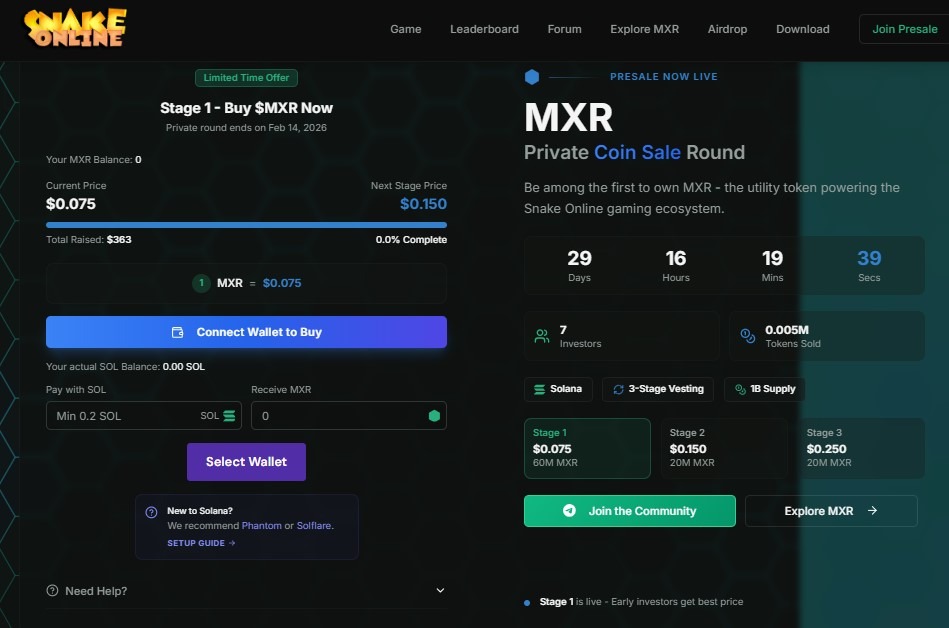Click the green MXR hexagon icon
The width and height of the screenshot is (949, 628).
click(434, 416)
